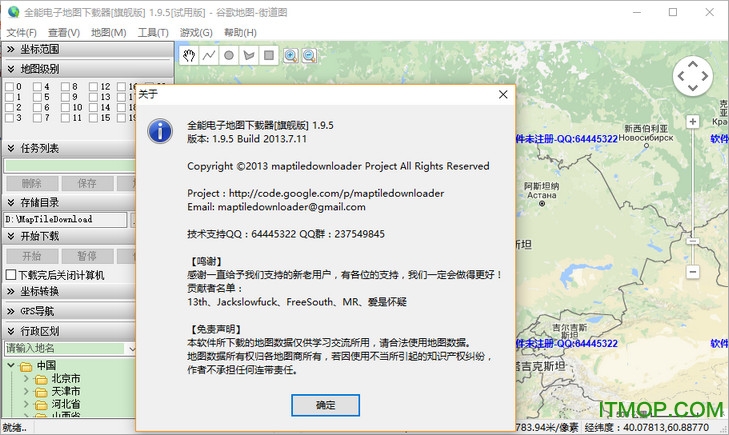729x435 pixels.
Task: Select the 河北省 tree item label
Action: tap(66, 404)
